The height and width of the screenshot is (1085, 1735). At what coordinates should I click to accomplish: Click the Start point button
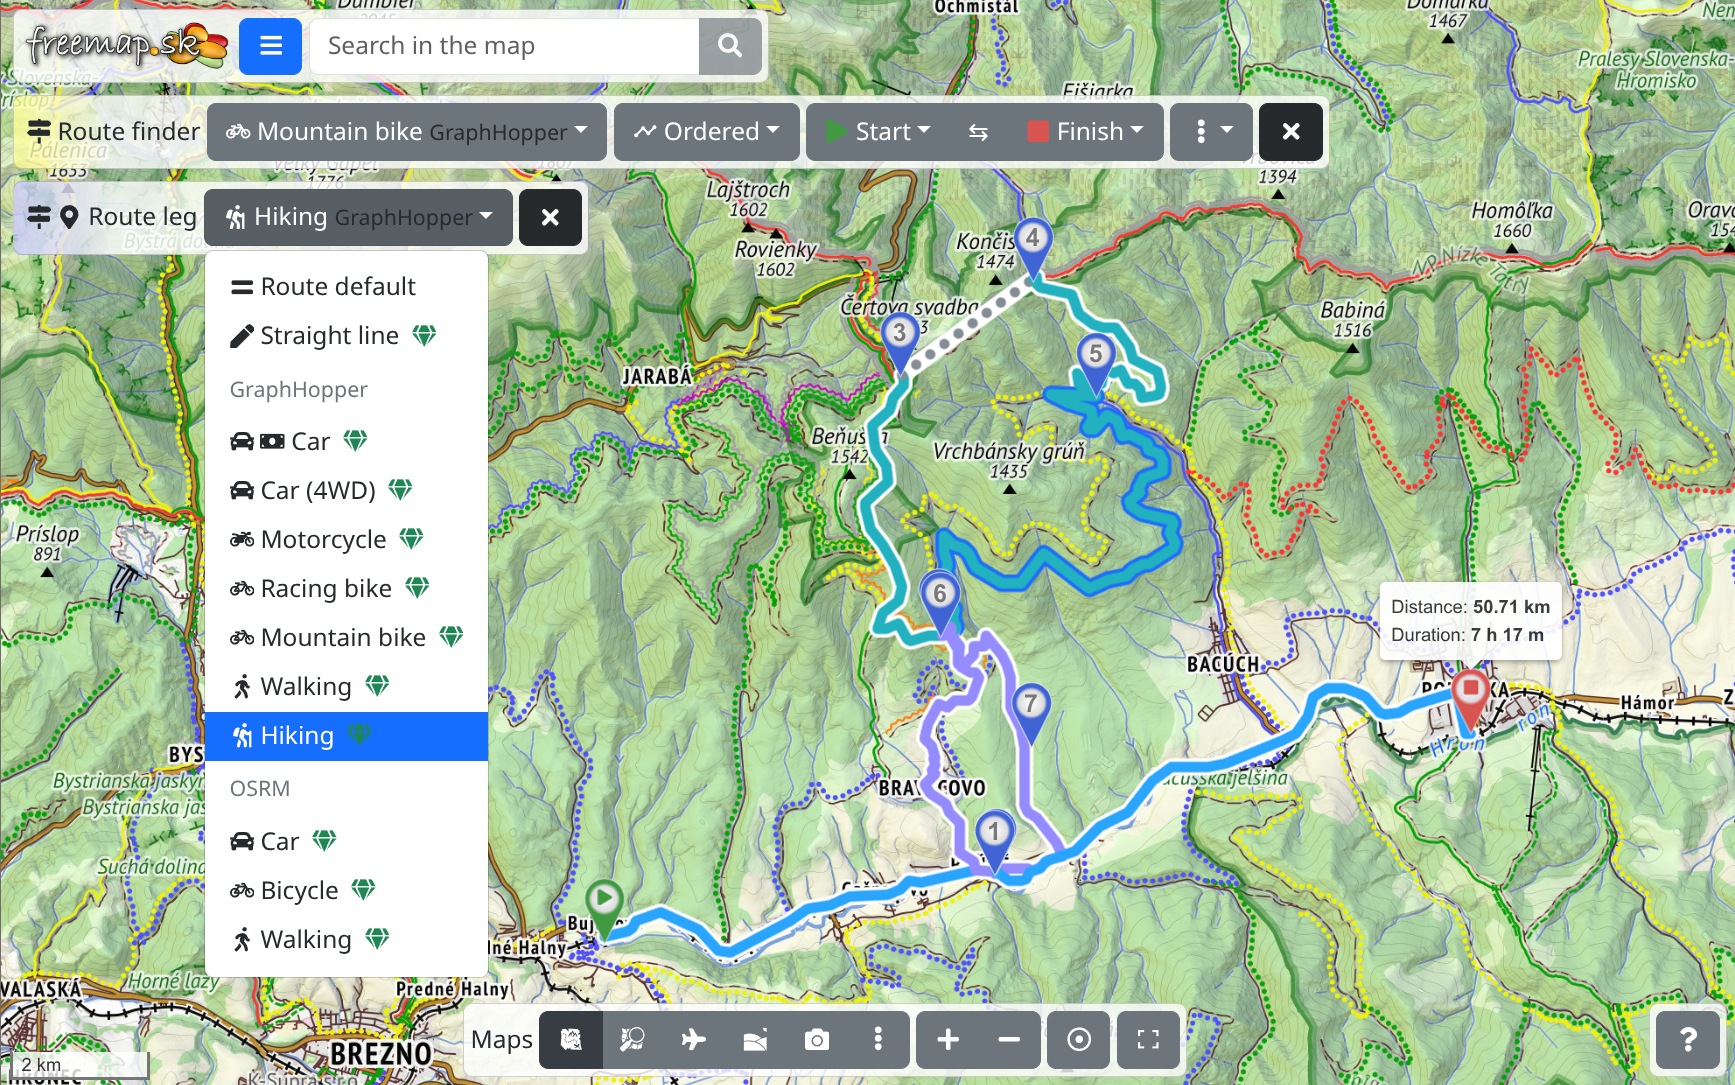(x=877, y=132)
